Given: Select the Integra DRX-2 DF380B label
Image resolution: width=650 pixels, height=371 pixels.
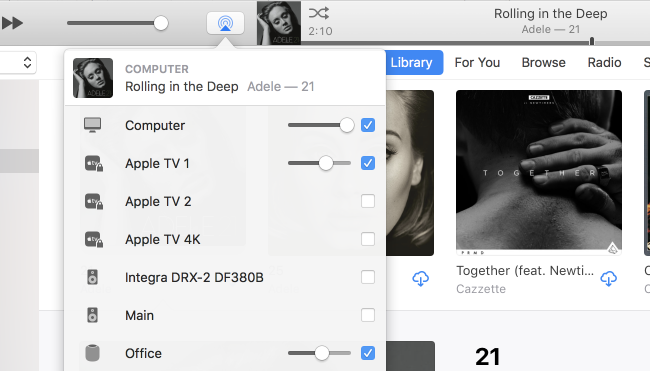Looking at the screenshot, I should [194, 277].
